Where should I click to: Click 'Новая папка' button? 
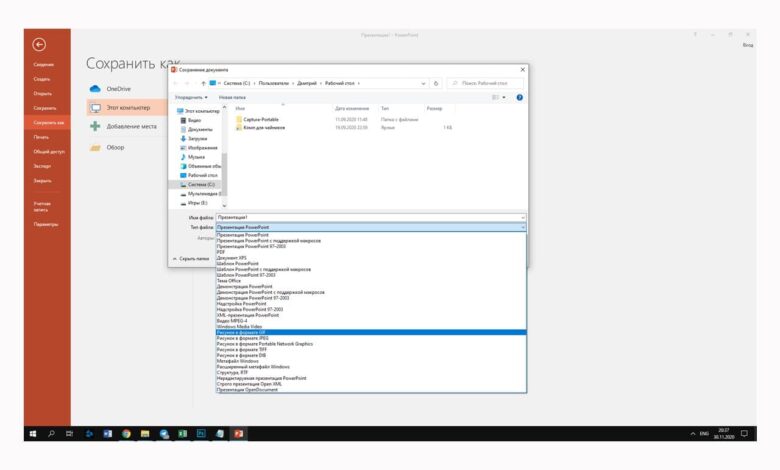coord(232,97)
